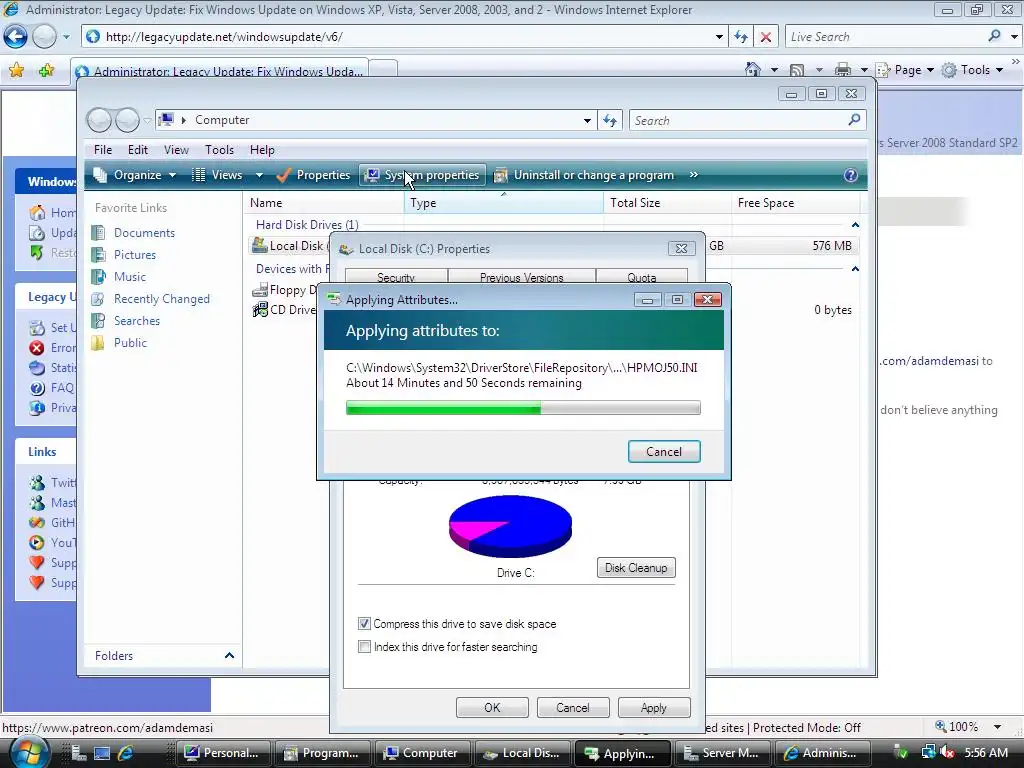Viewport: 1024px width, 768px height.
Task: Select the CD Drive icon
Action: 260,310
